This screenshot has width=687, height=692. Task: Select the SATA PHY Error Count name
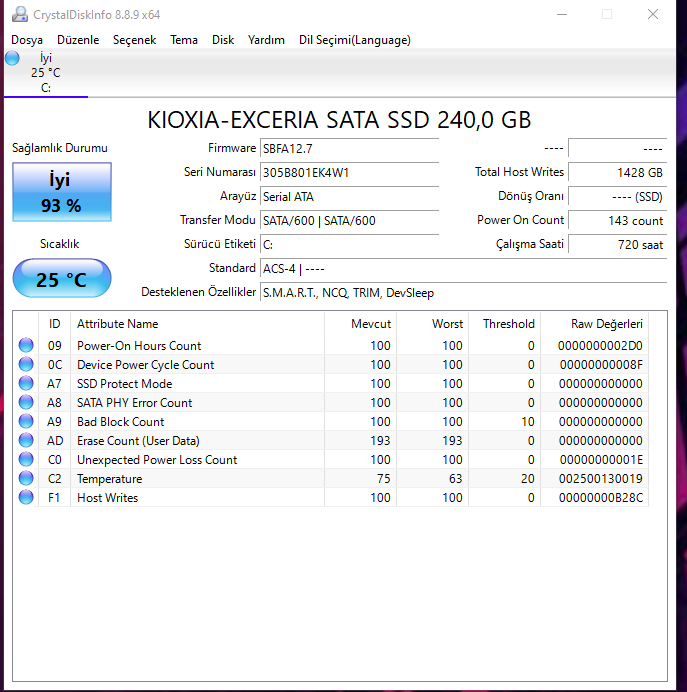(135, 402)
